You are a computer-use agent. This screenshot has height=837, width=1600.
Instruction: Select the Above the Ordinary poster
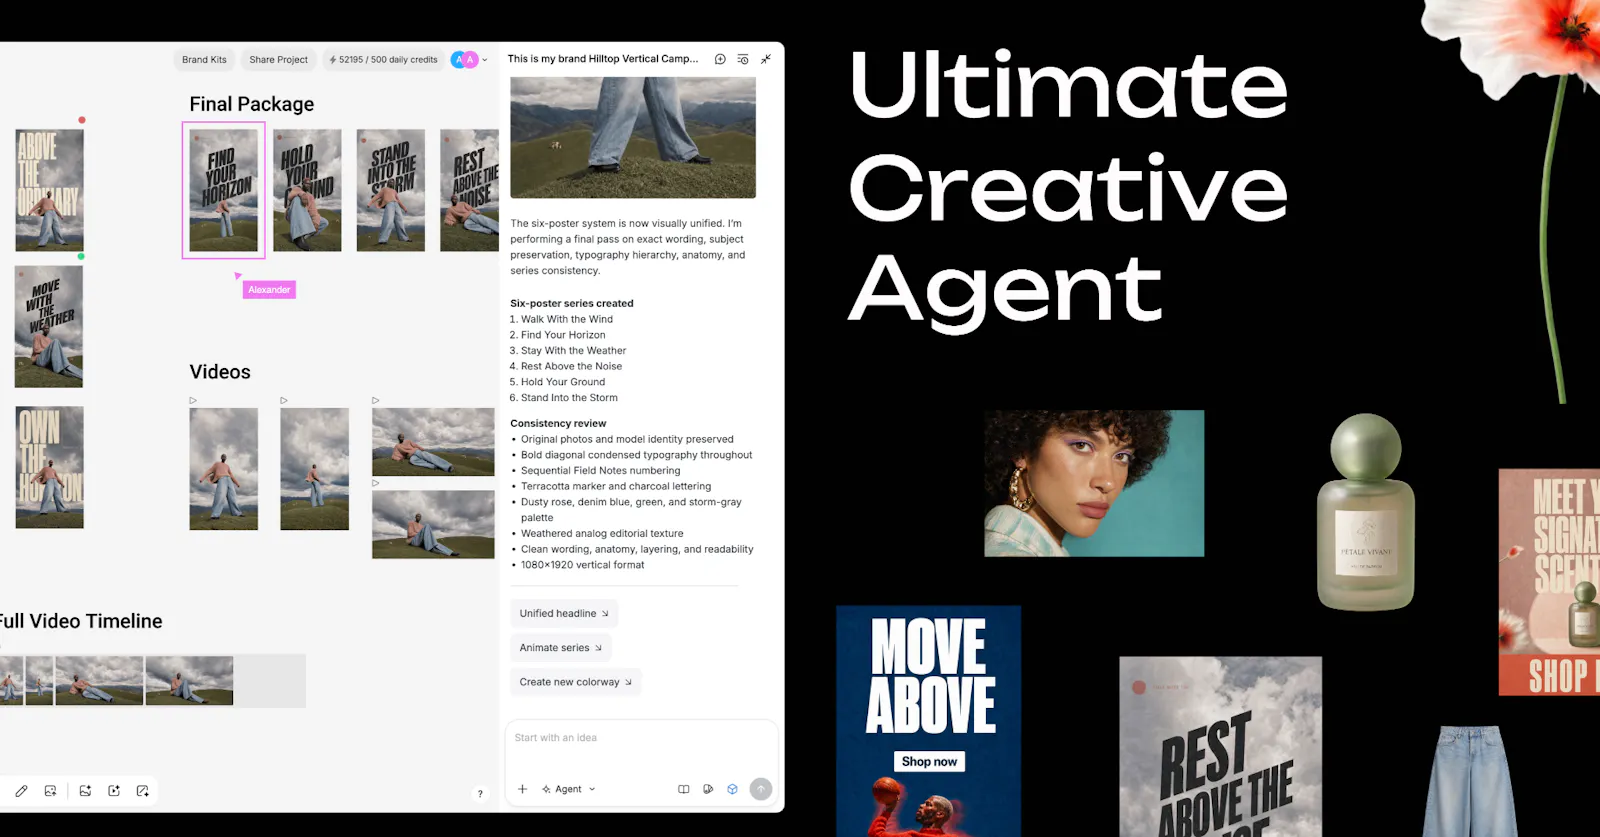click(x=49, y=190)
